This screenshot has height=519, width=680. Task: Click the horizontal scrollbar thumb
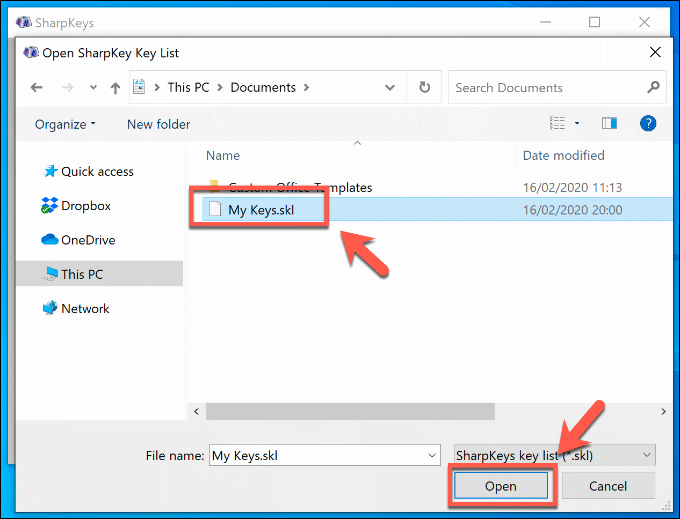tap(350, 411)
